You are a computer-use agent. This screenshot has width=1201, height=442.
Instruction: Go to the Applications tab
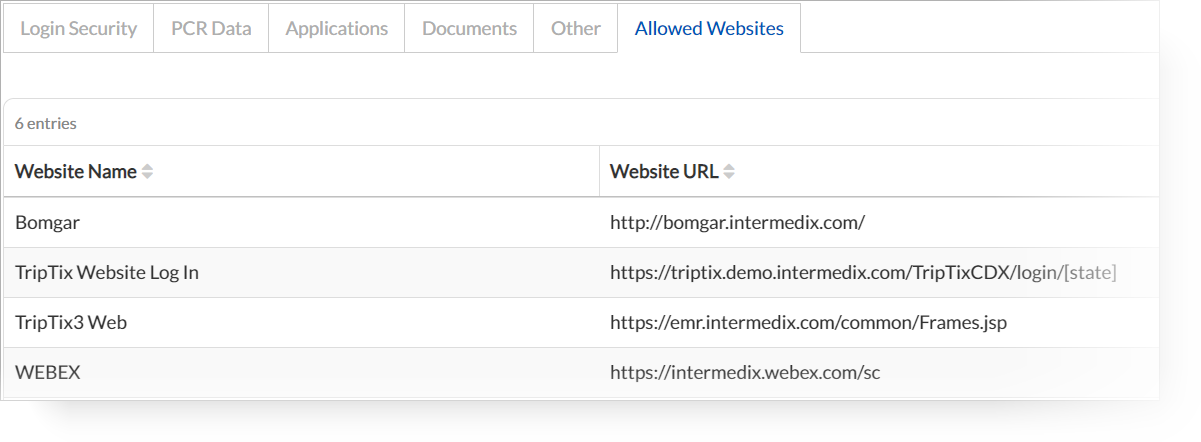(337, 28)
